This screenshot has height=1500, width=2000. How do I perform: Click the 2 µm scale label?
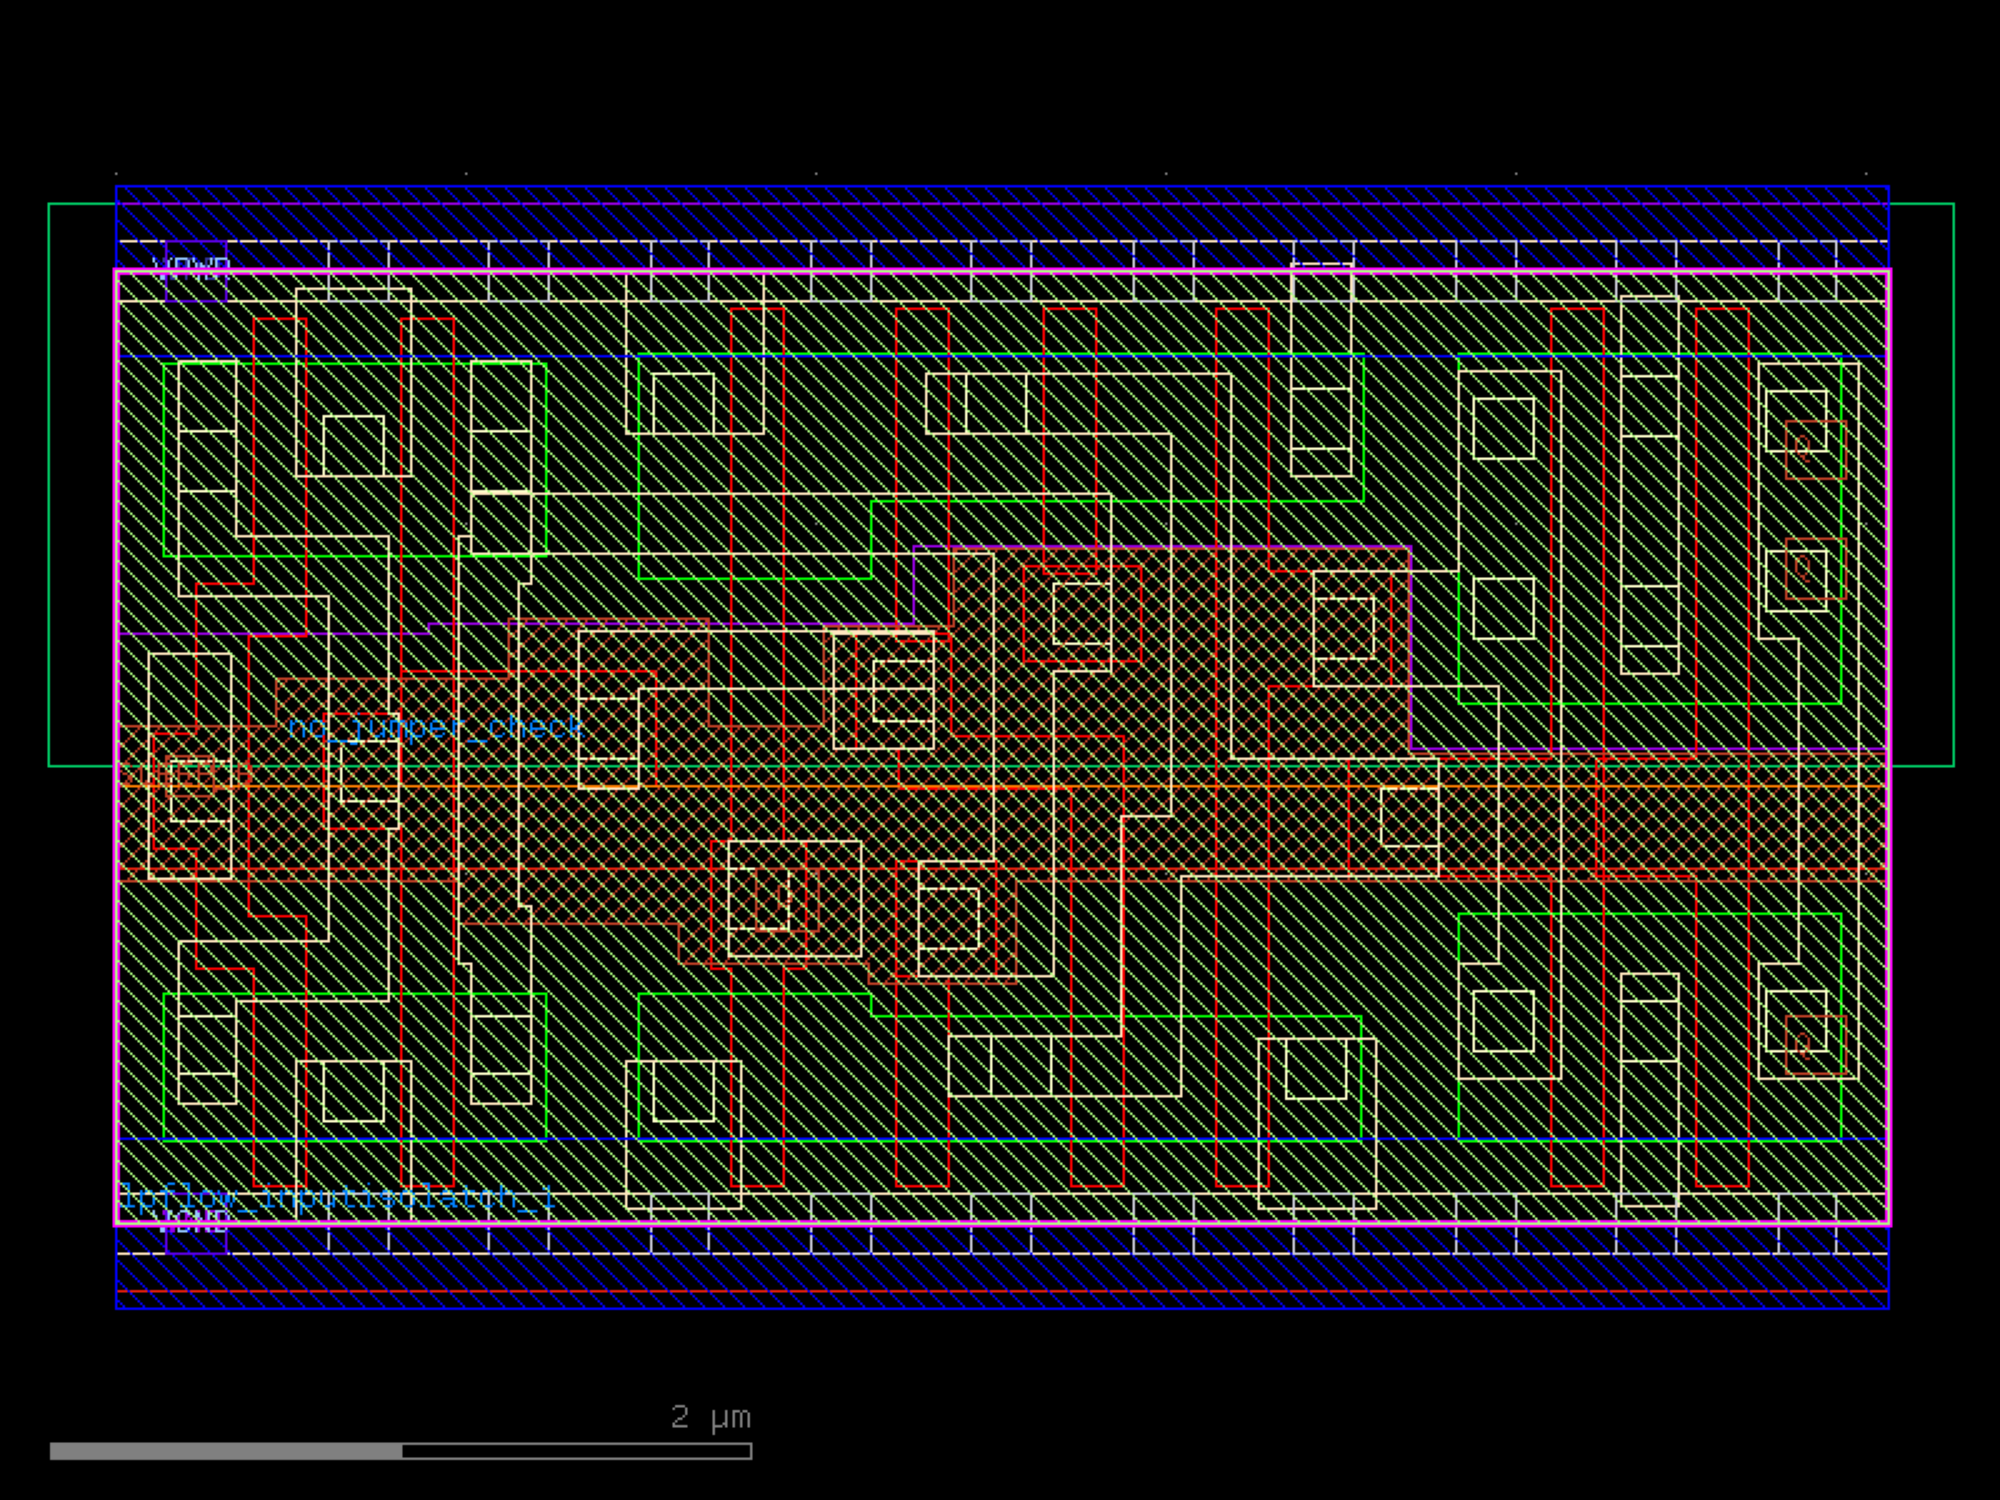point(710,1417)
